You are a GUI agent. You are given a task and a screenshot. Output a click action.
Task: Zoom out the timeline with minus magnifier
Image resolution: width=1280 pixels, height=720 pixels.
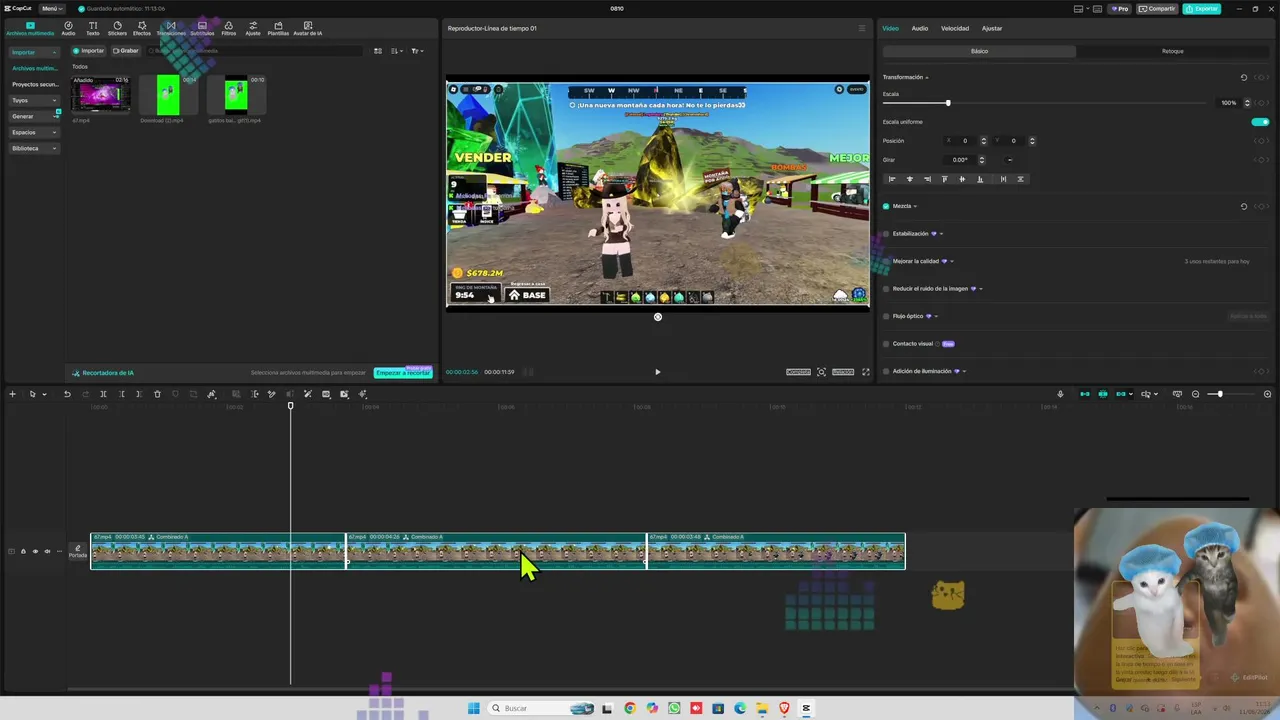1195,394
